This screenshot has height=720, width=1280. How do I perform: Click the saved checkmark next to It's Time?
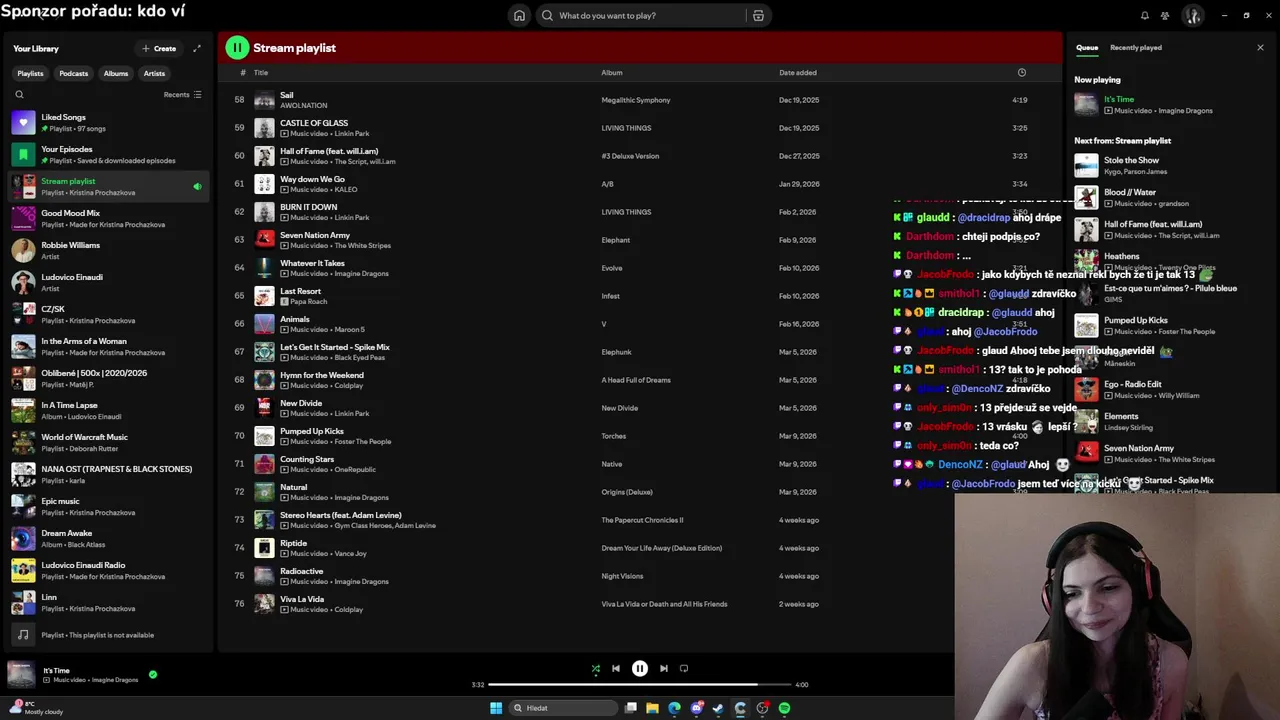[153, 674]
